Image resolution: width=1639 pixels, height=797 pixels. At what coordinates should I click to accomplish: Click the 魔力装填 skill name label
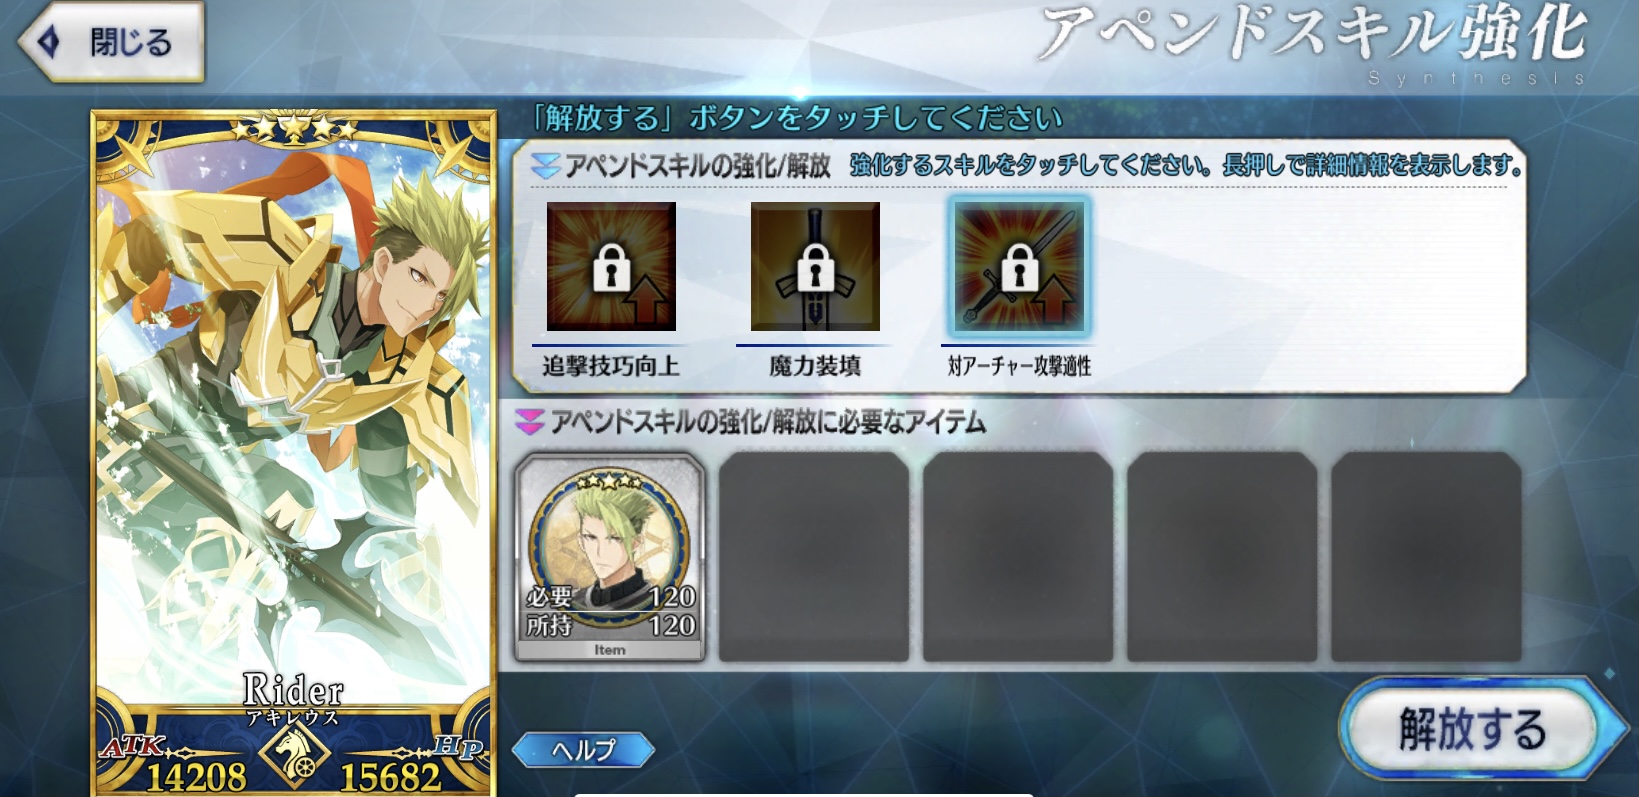815,366
